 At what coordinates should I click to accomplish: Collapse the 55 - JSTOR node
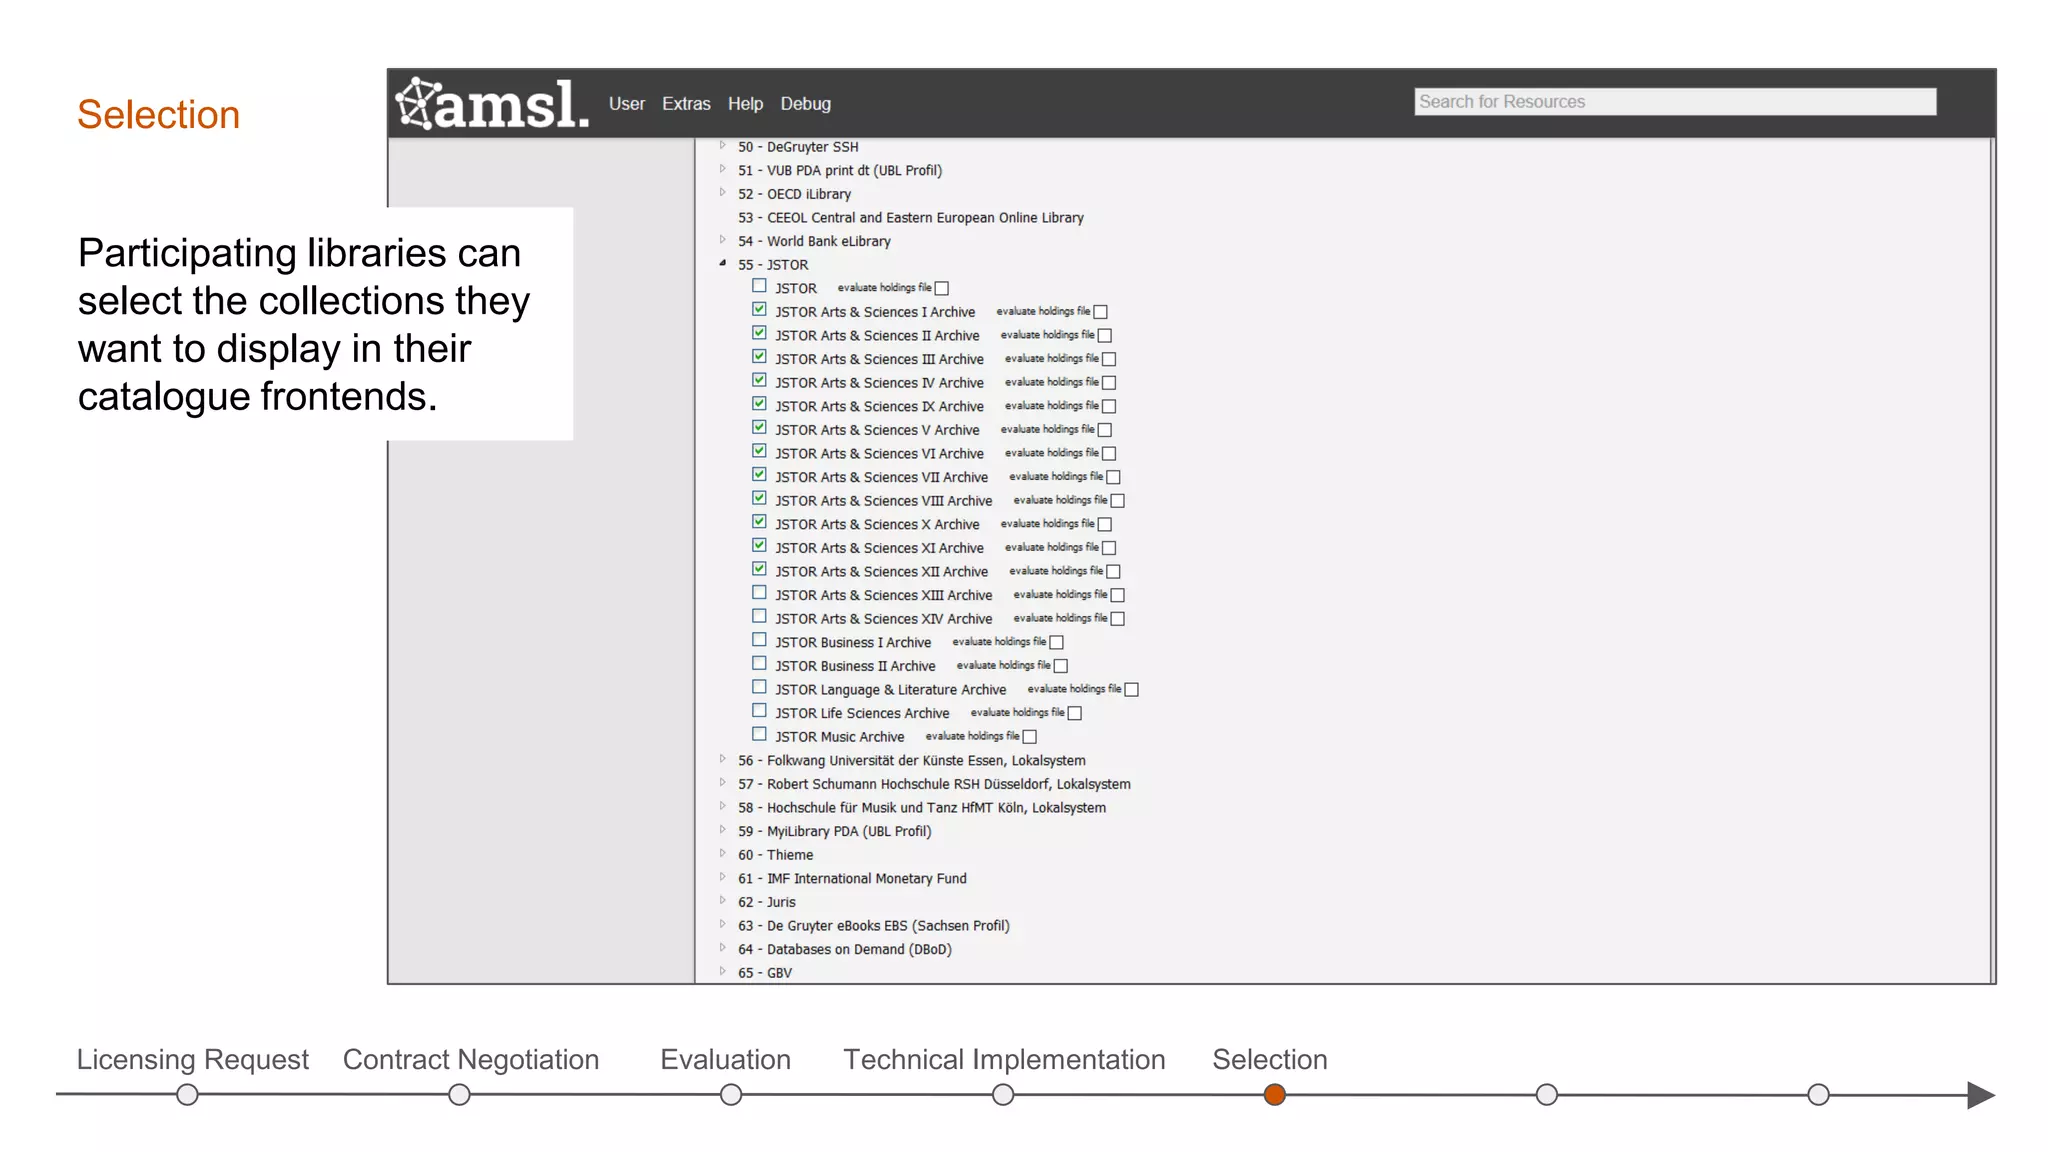[x=722, y=264]
